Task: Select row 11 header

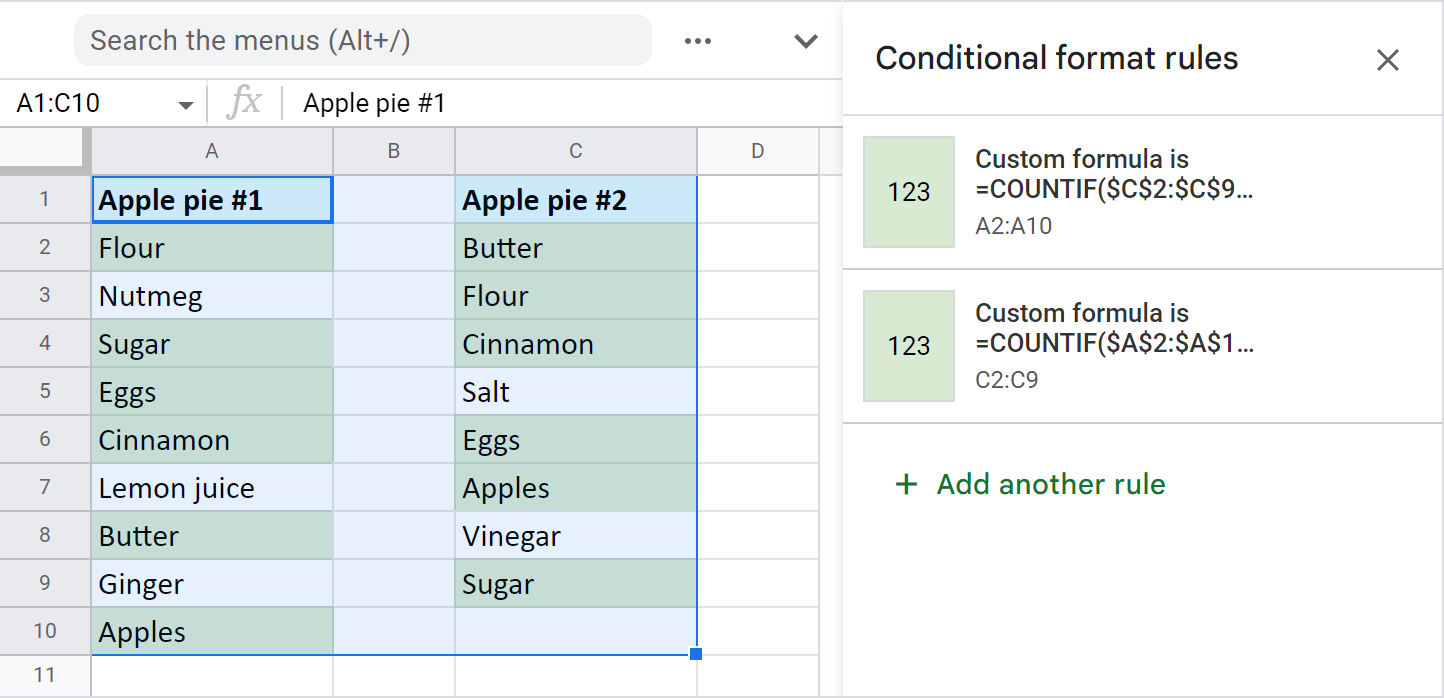Action: 45,675
